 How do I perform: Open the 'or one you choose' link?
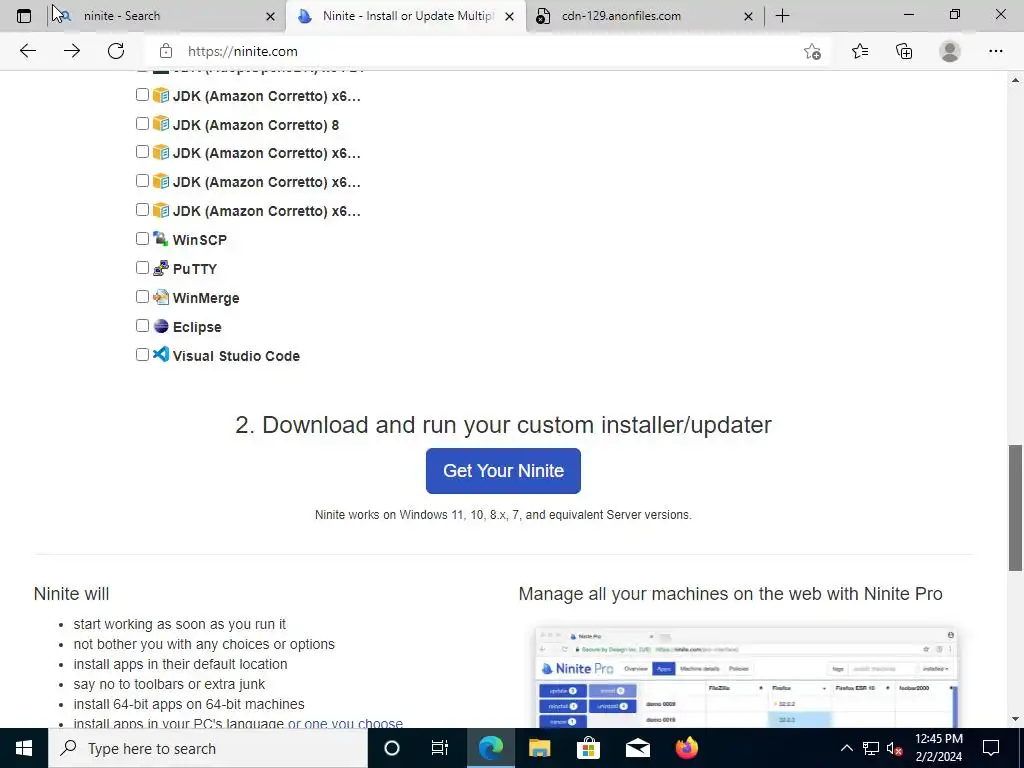pyautogui.click(x=345, y=724)
